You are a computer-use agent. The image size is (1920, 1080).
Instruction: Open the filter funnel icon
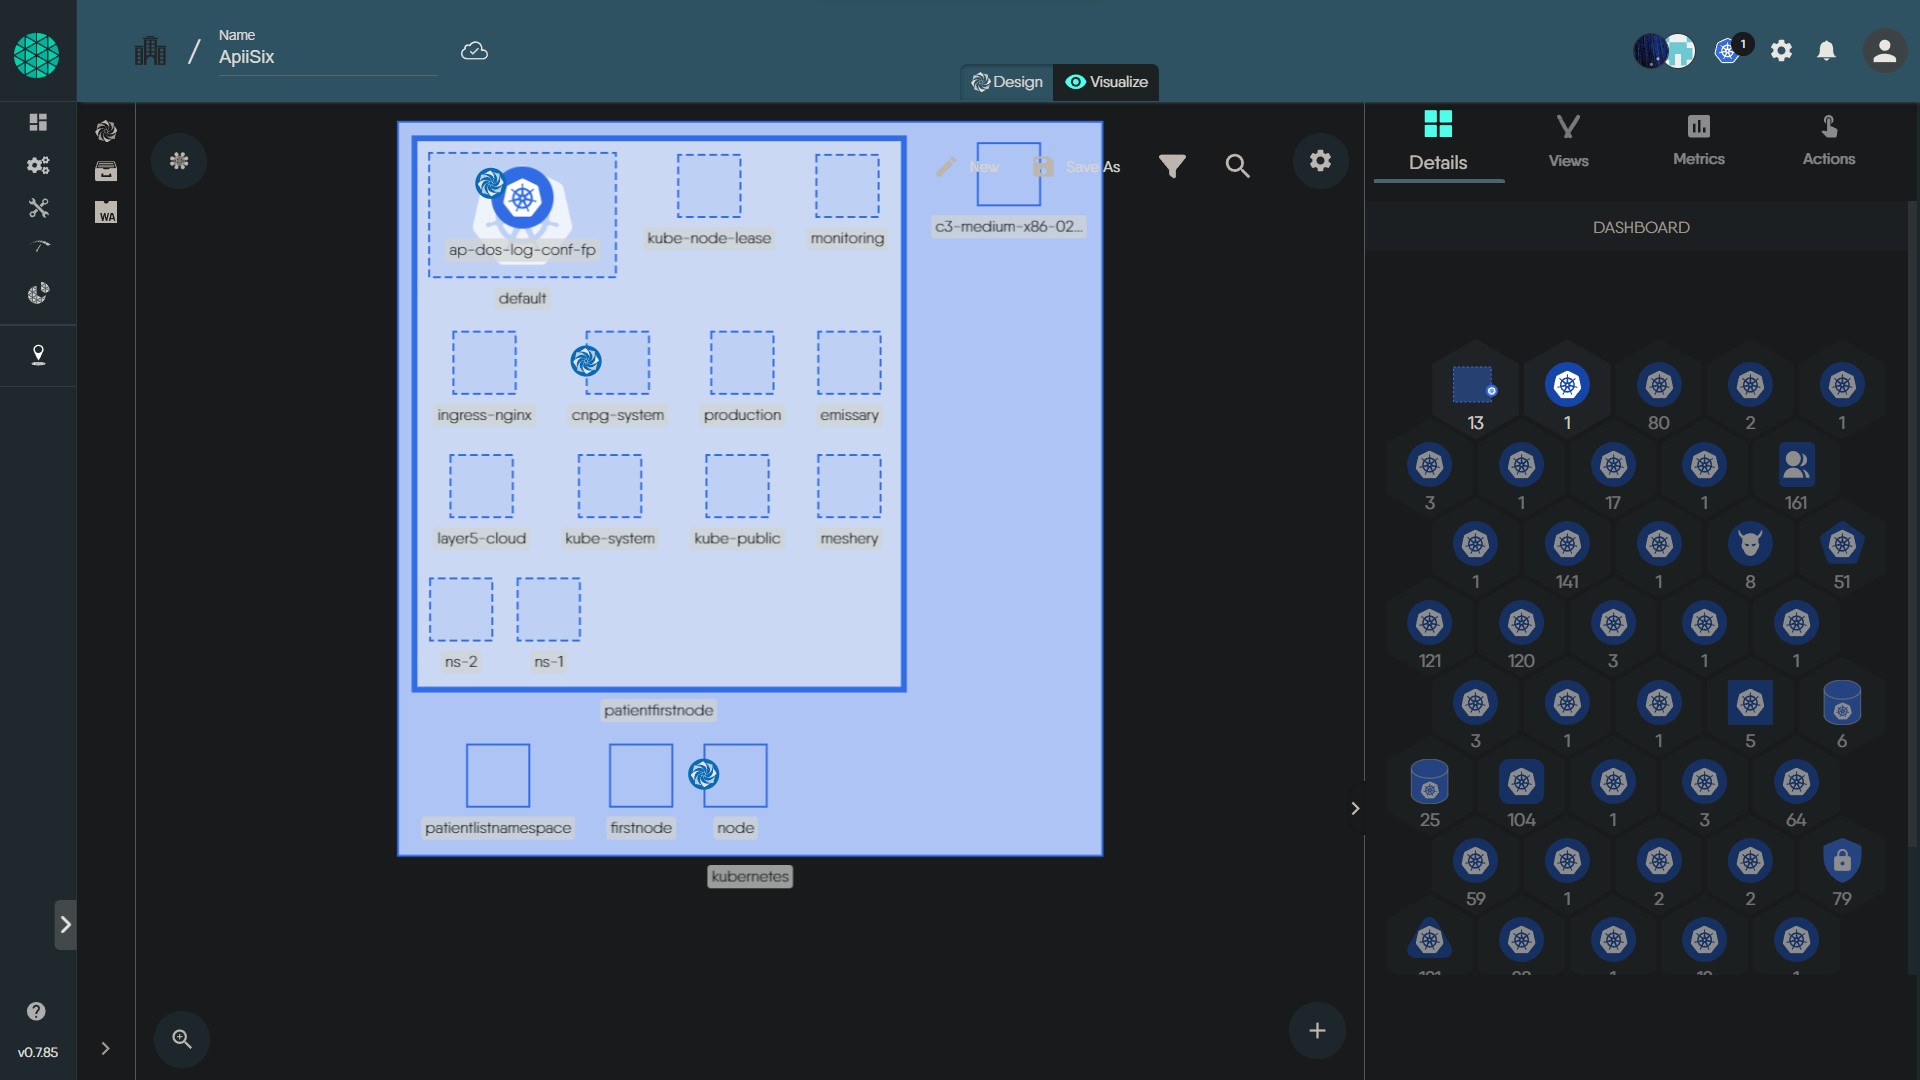pos(1172,165)
